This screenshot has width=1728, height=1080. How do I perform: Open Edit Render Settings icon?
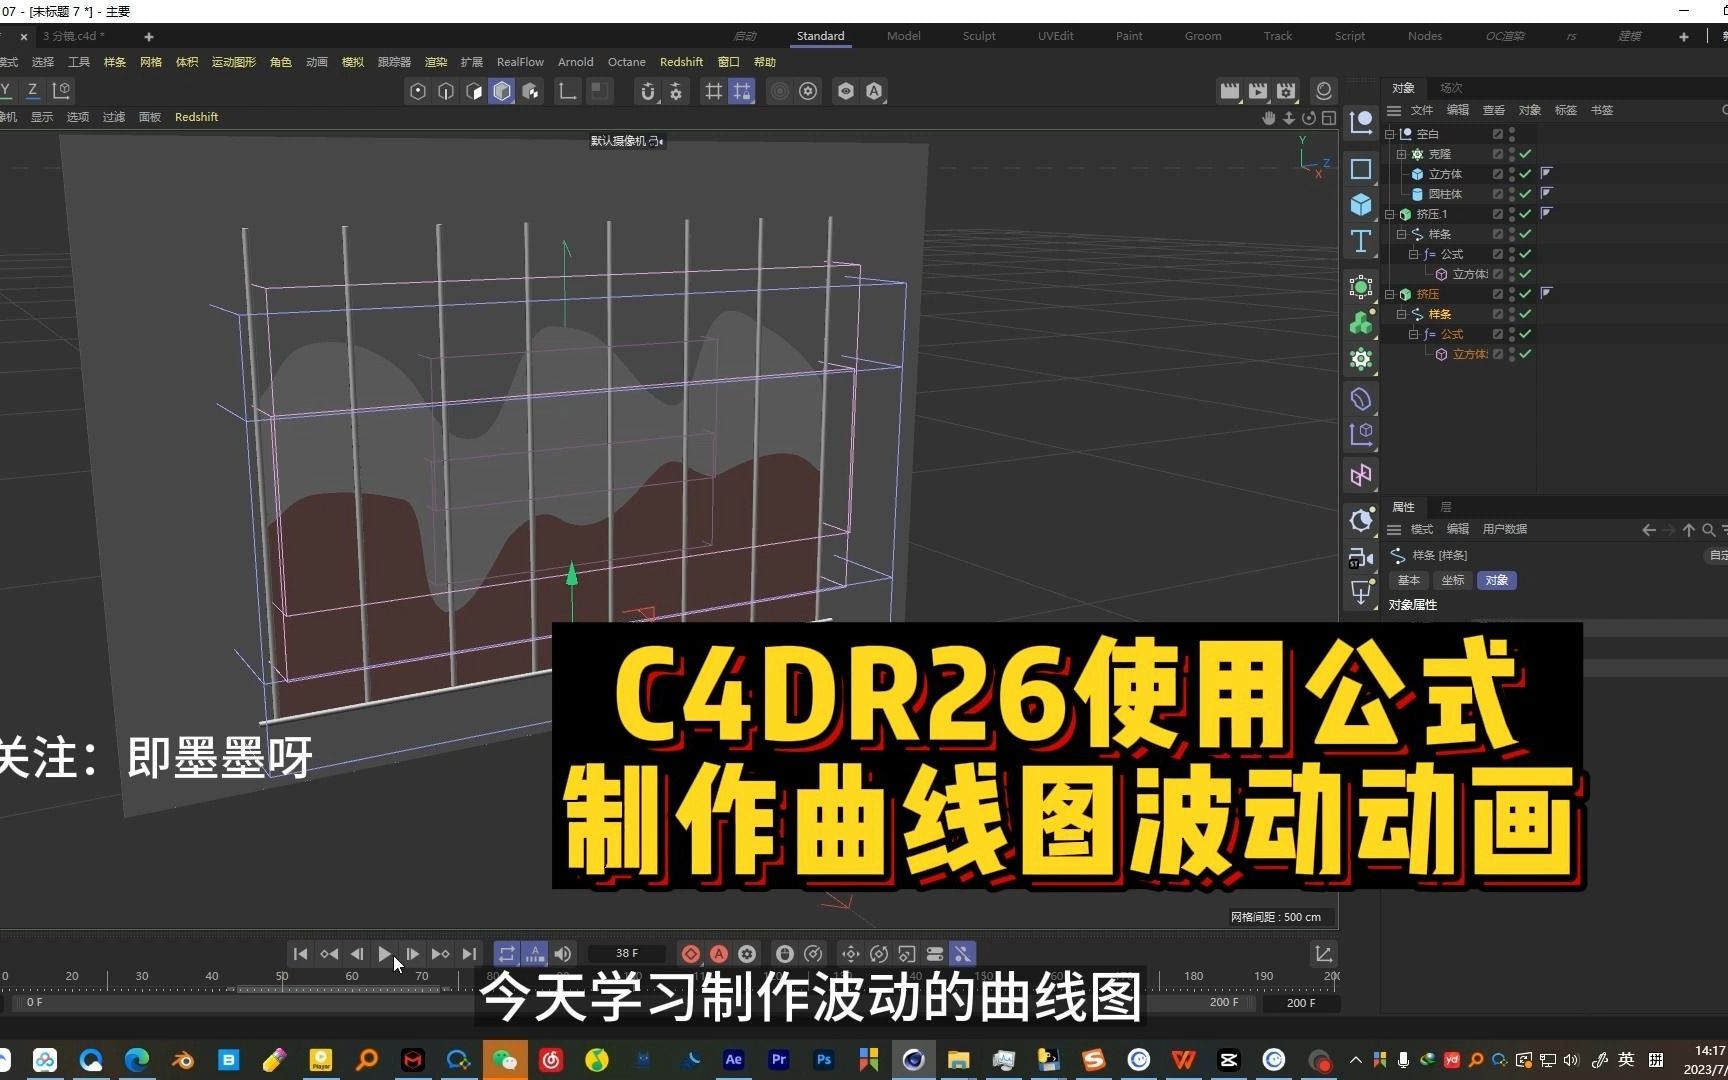[1286, 91]
